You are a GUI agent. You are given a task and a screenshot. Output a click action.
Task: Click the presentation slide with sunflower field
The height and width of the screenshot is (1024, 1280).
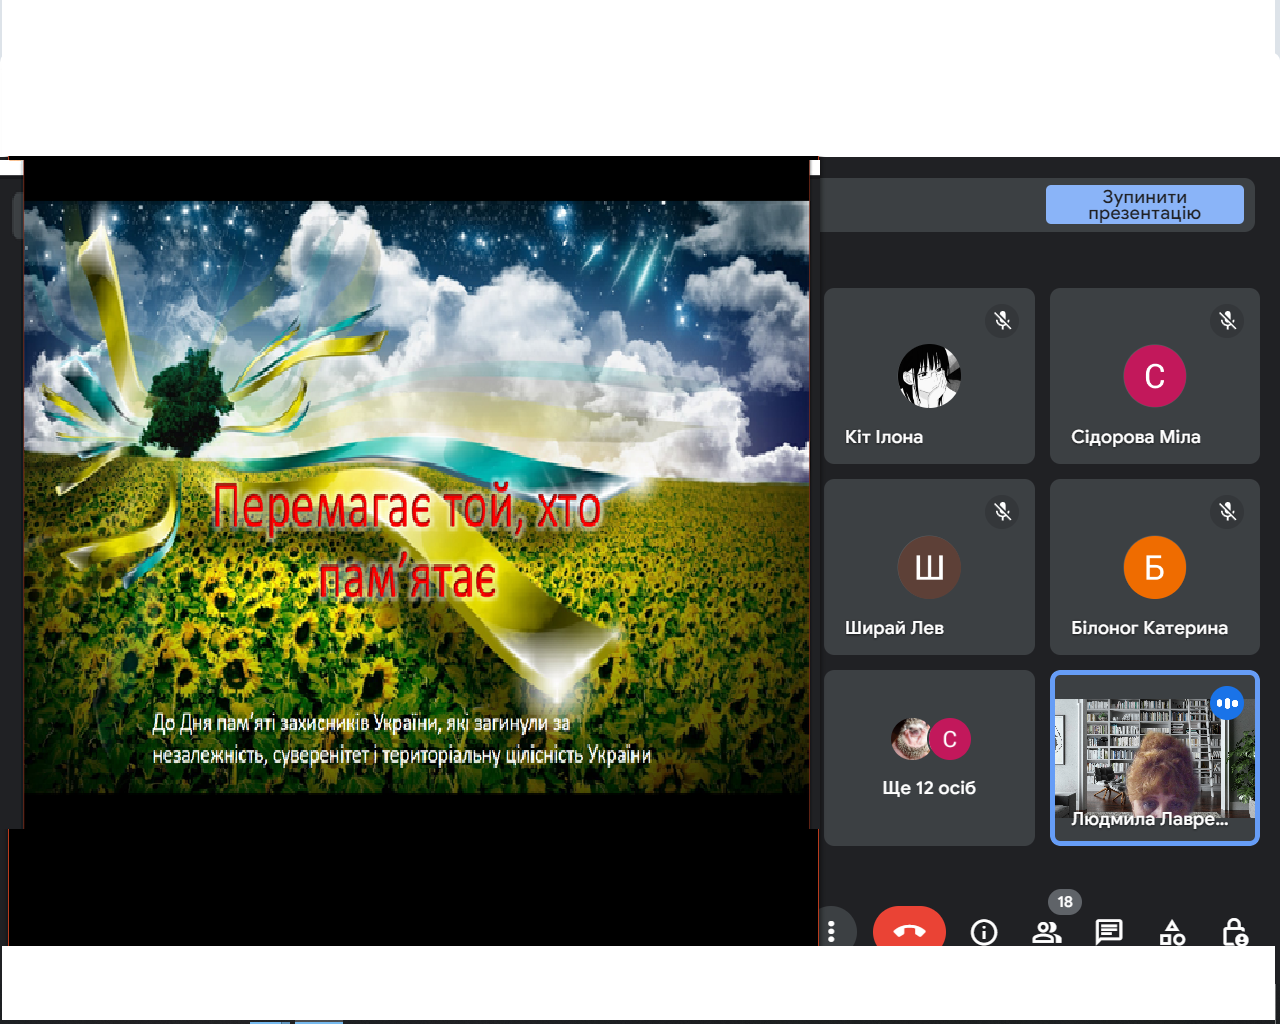[x=416, y=497]
